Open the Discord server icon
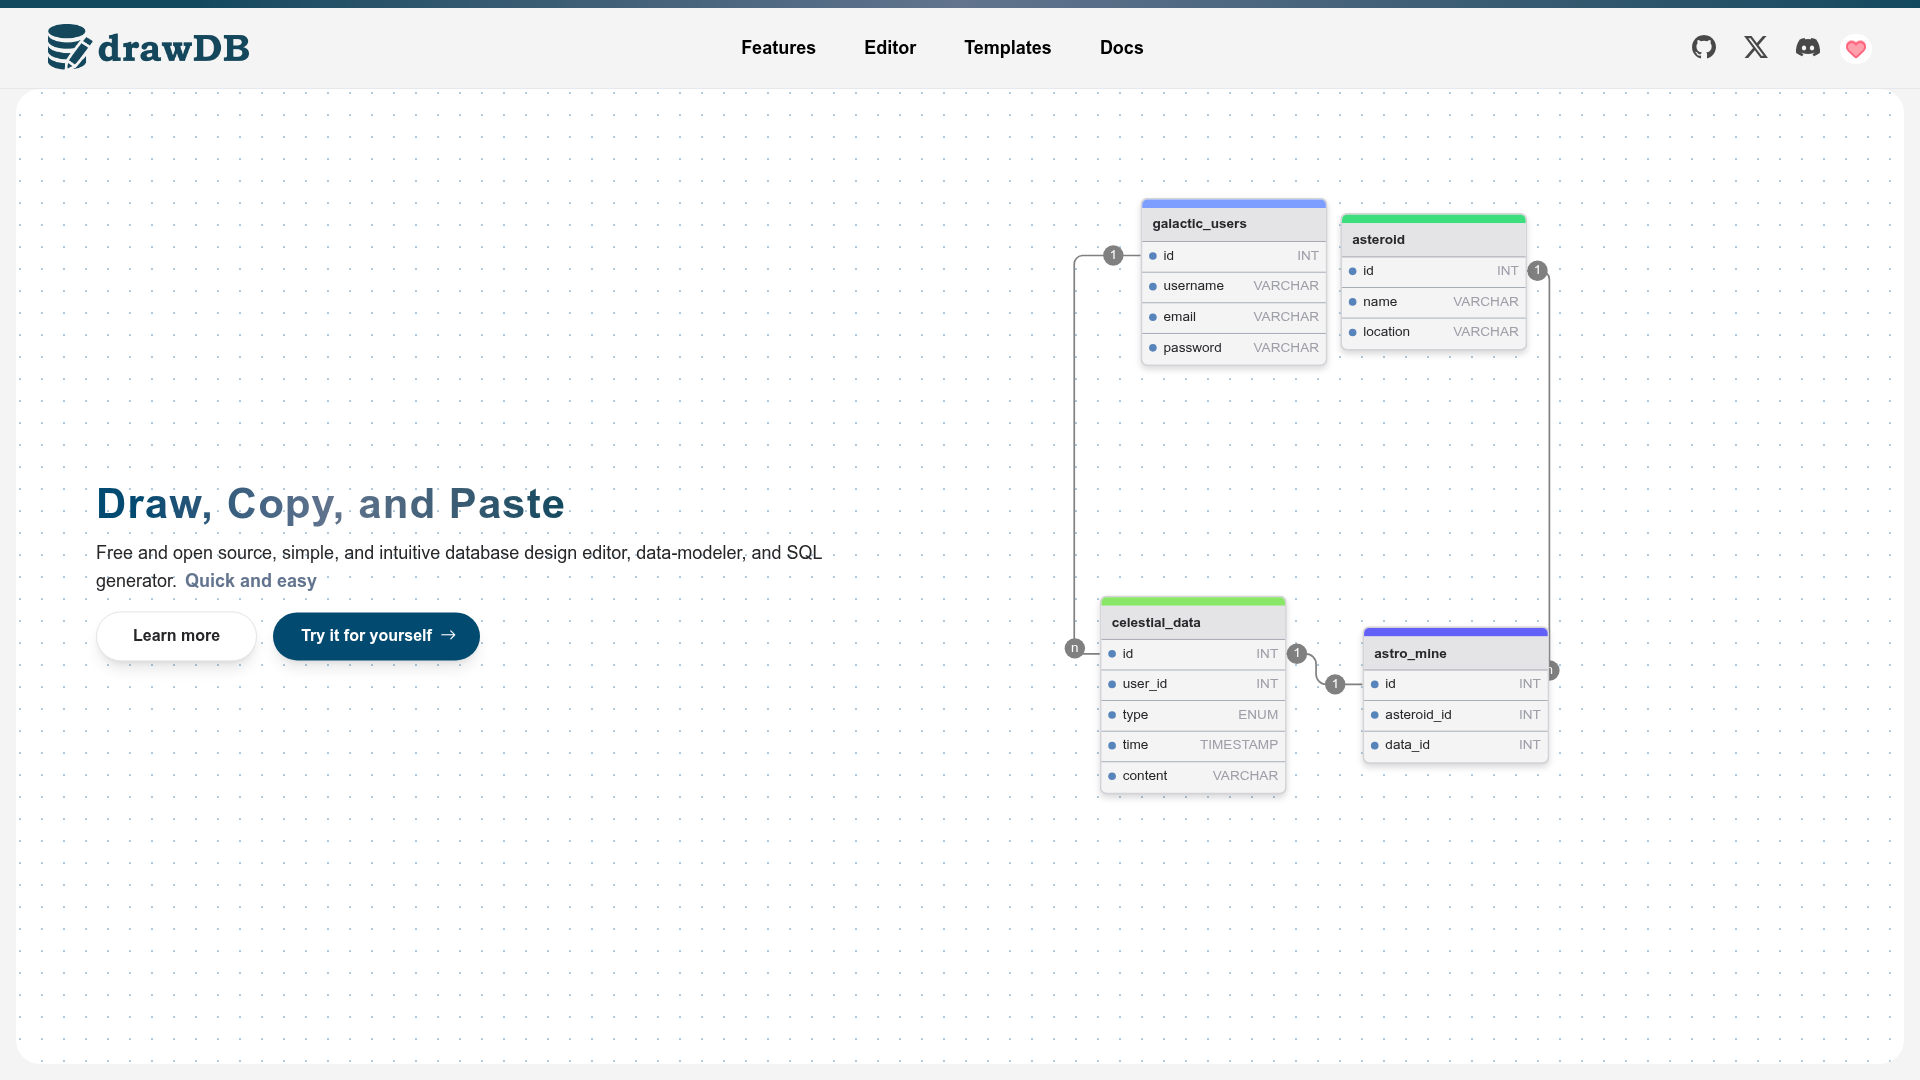The width and height of the screenshot is (1920, 1080). pos(1808,47)
